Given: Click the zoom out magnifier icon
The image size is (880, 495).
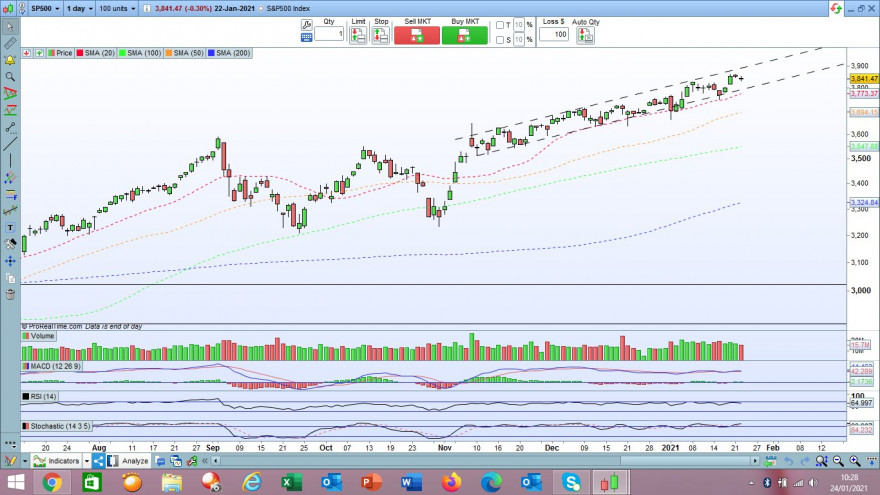Looking at the screenshot, I should [x=838, y=461].
